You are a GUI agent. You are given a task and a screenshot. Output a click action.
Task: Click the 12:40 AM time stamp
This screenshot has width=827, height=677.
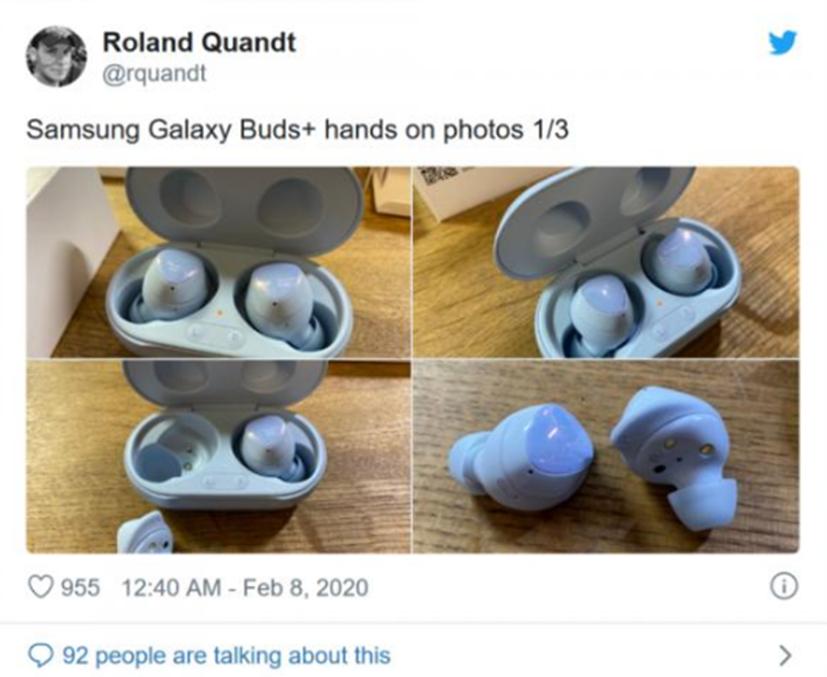pyautogui.click(x=171, y=587)
